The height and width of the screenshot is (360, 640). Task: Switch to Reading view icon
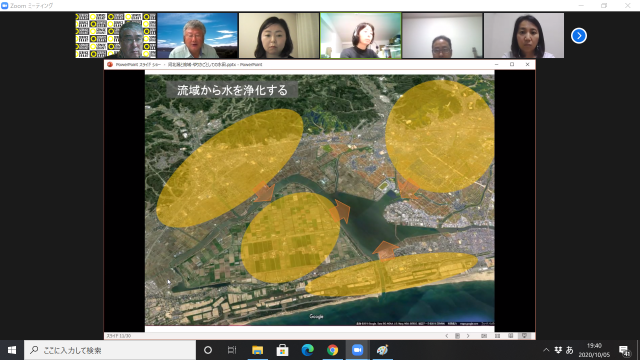[x=511, y=336]
